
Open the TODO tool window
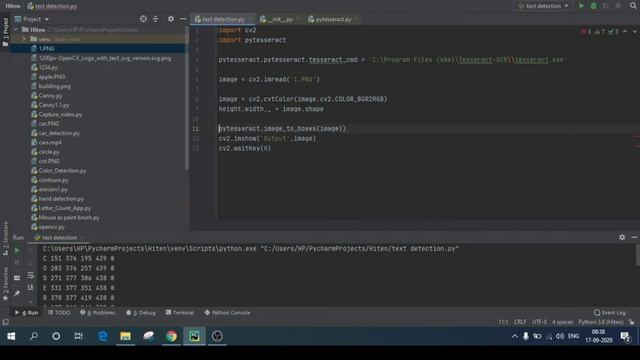pos(59,313)
